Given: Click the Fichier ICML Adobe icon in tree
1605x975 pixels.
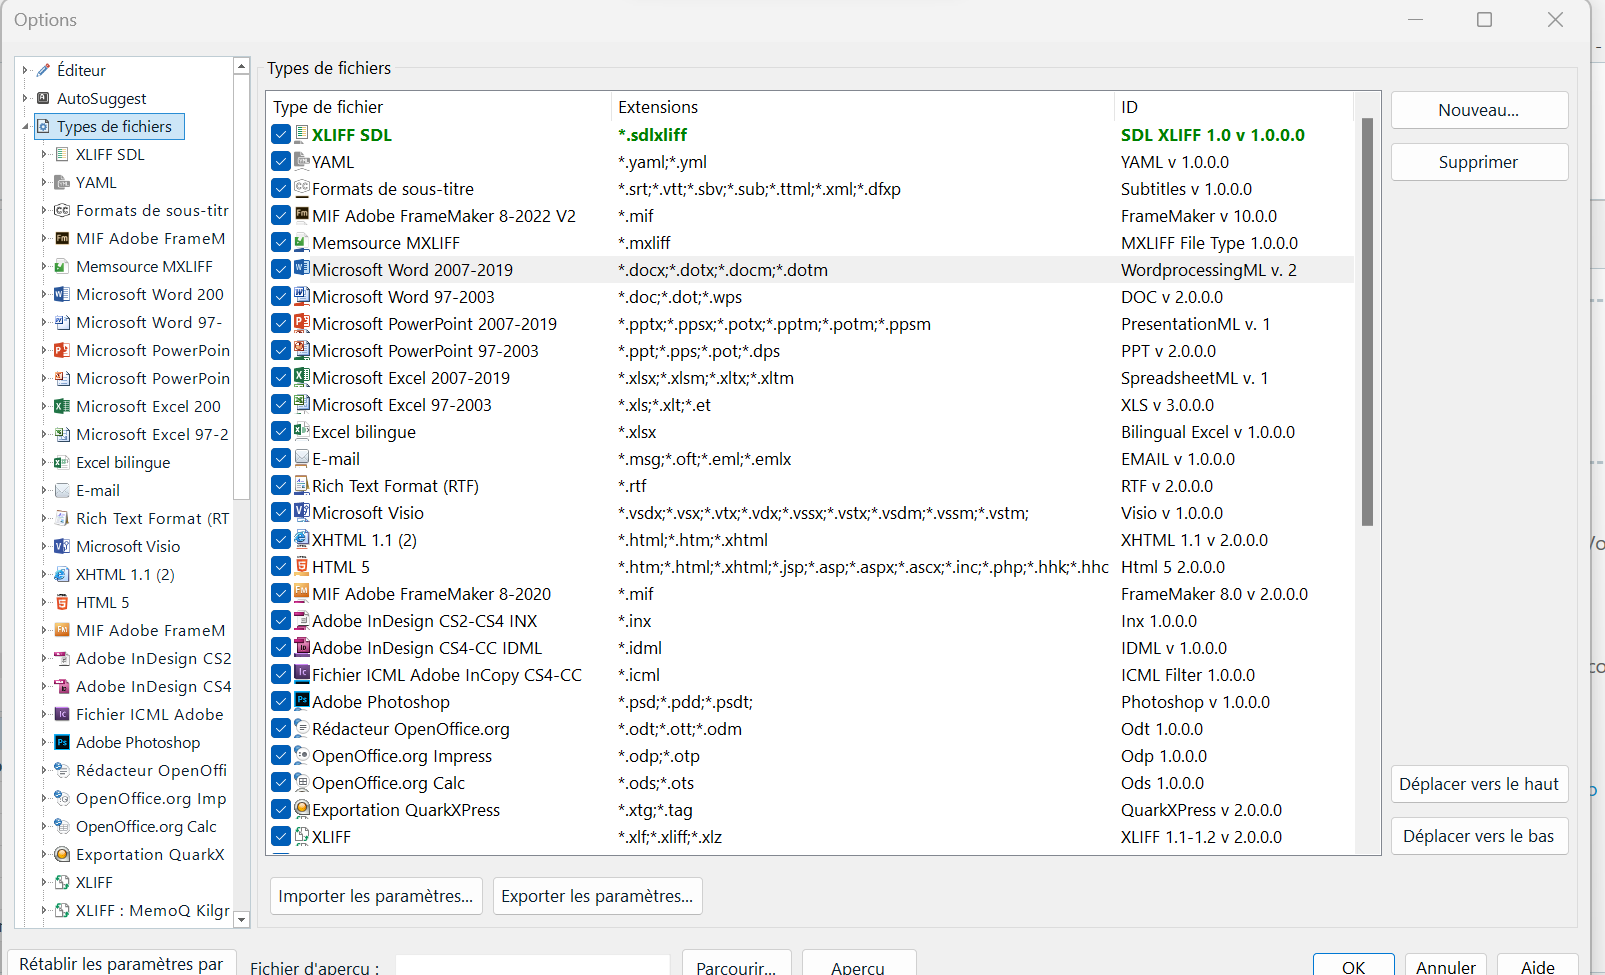Looking at the screenshot, I should [62, 714].
